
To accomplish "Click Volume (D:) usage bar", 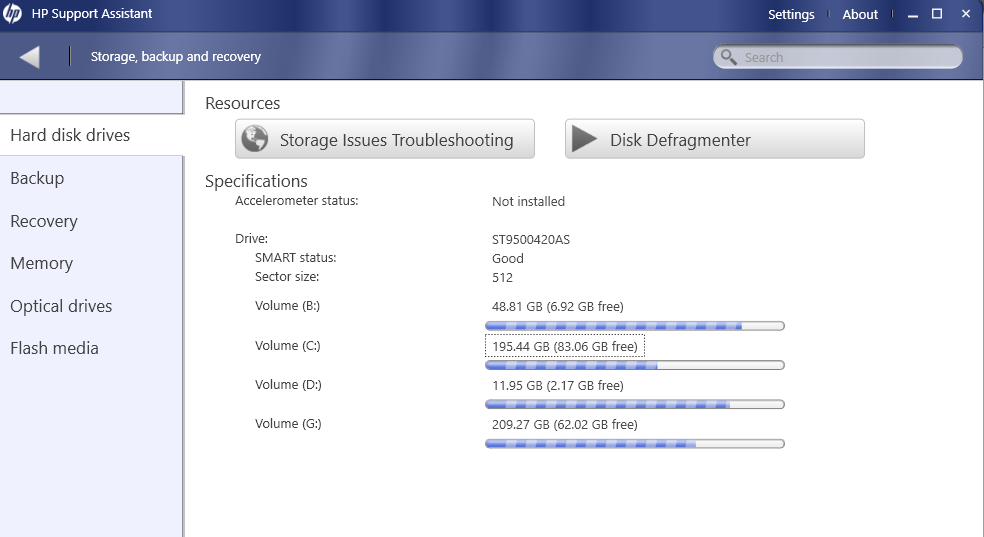I will (x=634, y=404).
